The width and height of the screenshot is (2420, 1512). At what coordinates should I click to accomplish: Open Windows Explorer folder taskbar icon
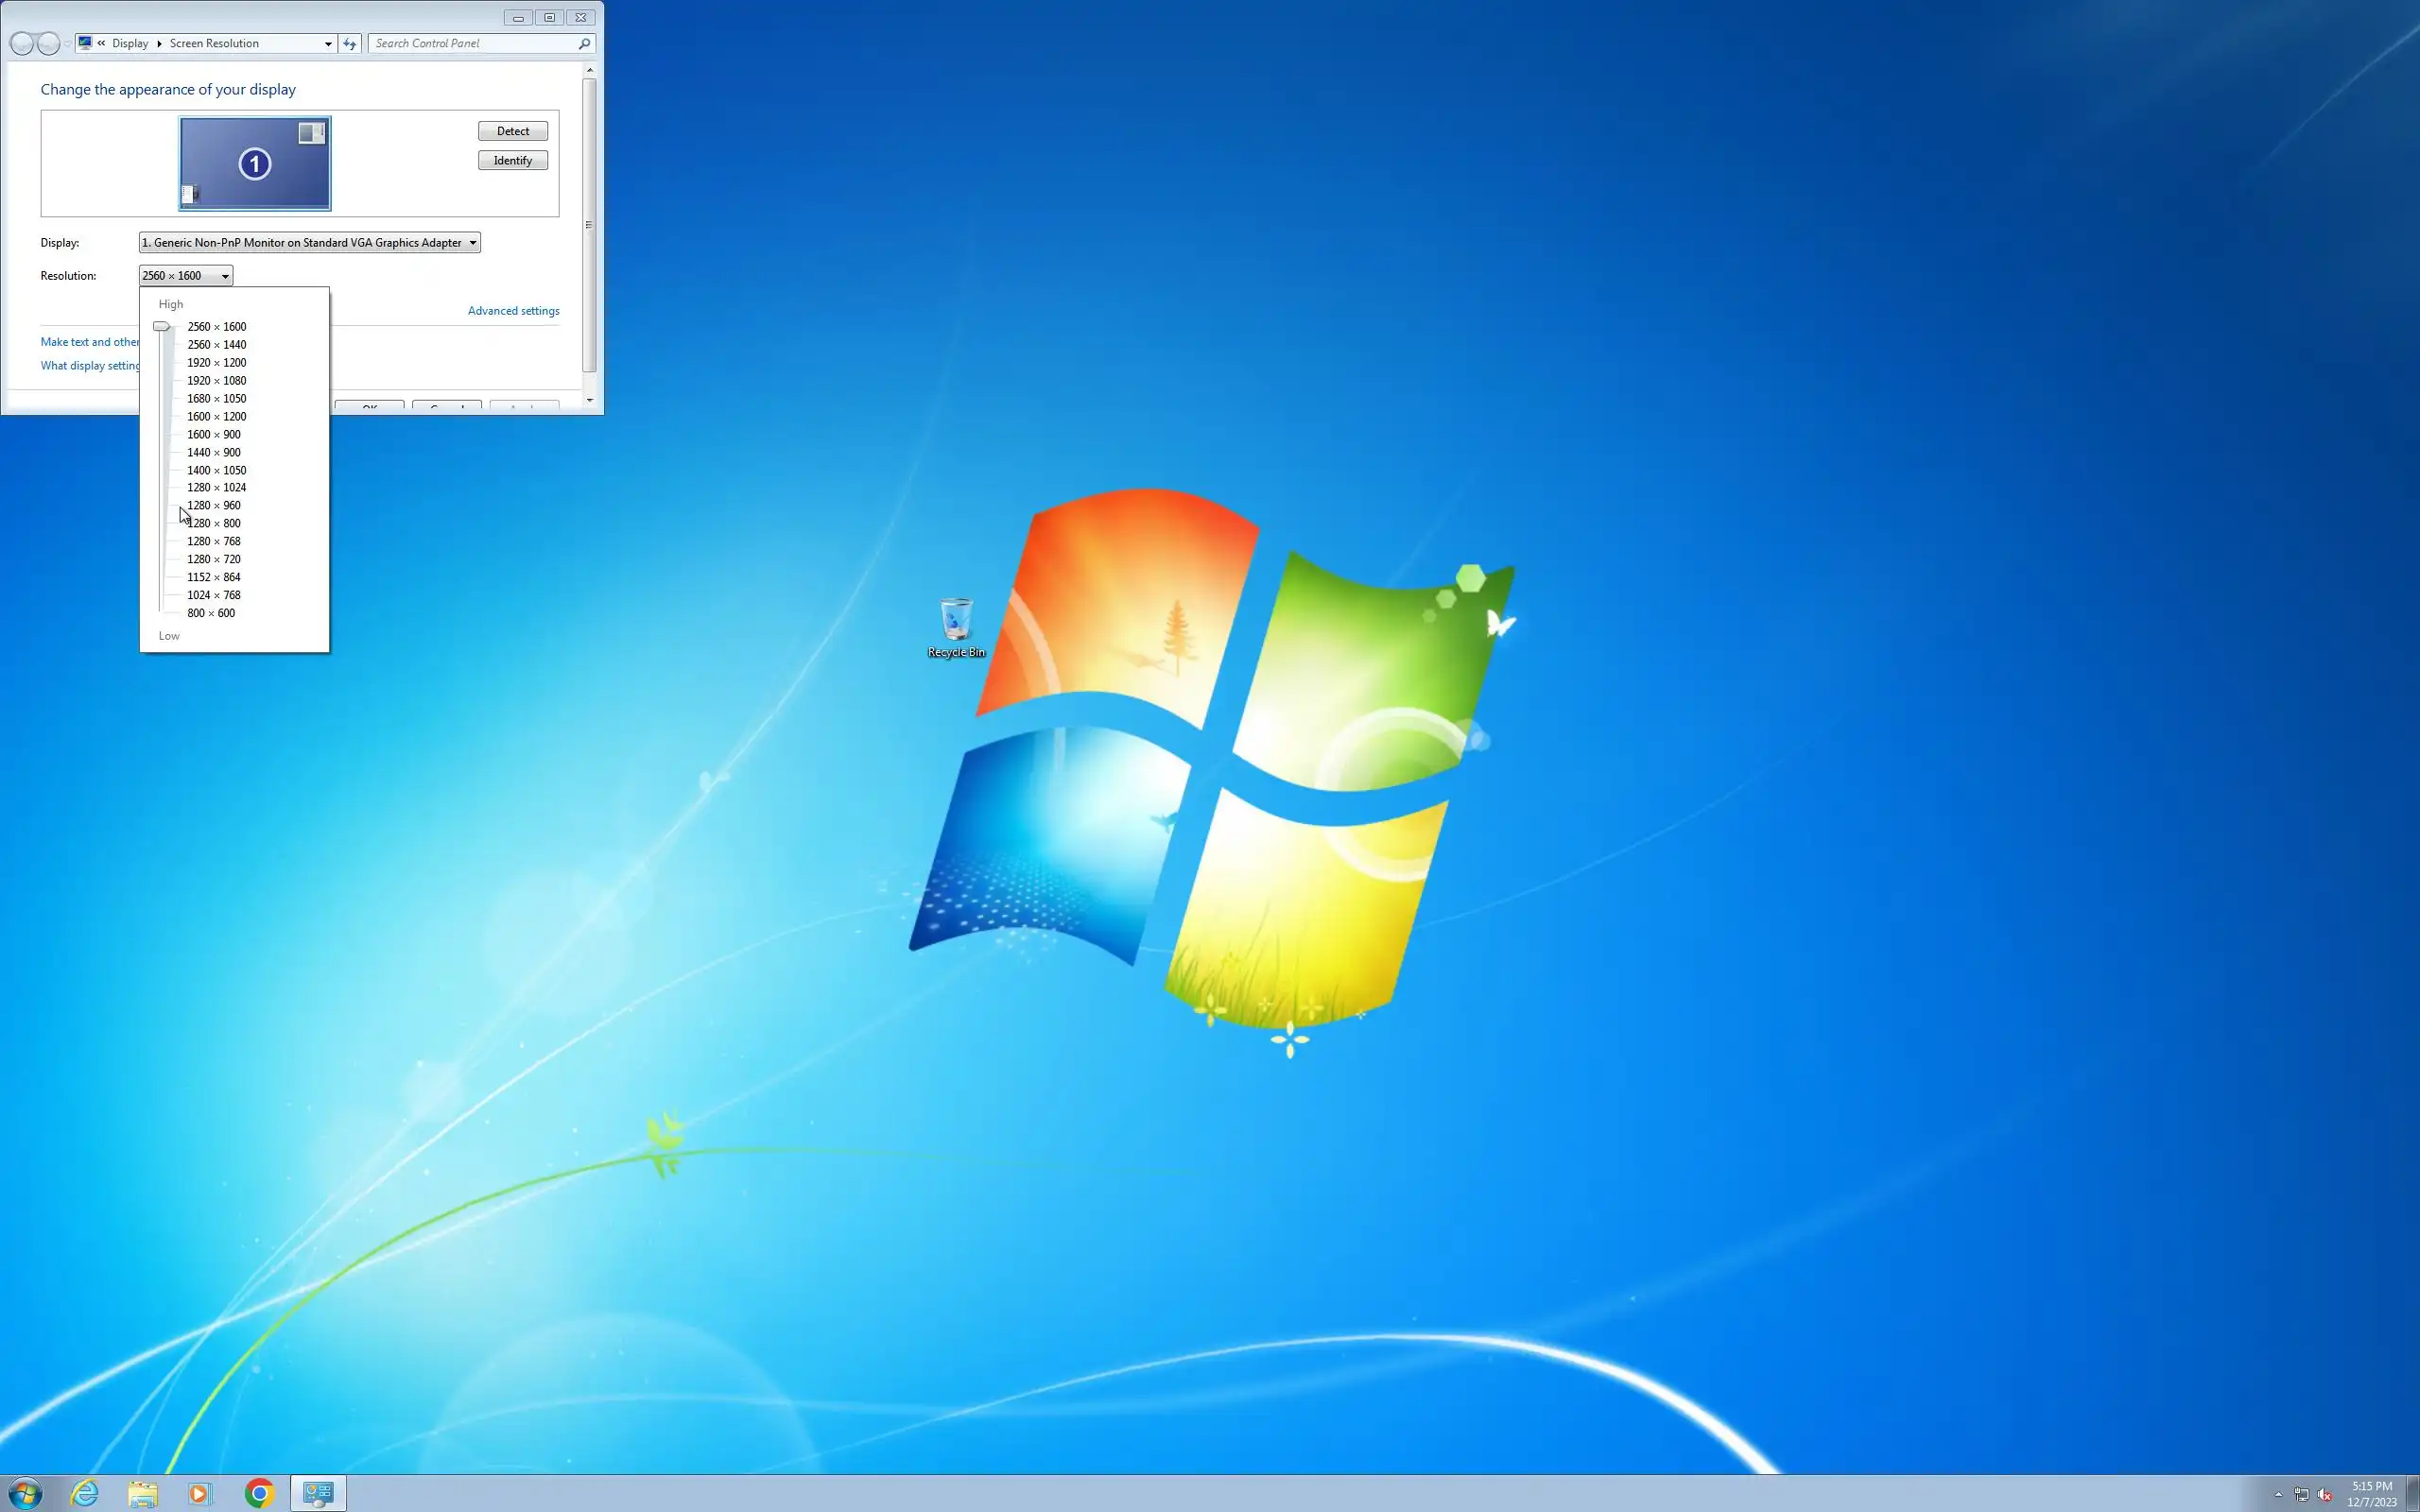pyautogui.click(x=143, y=1494)
